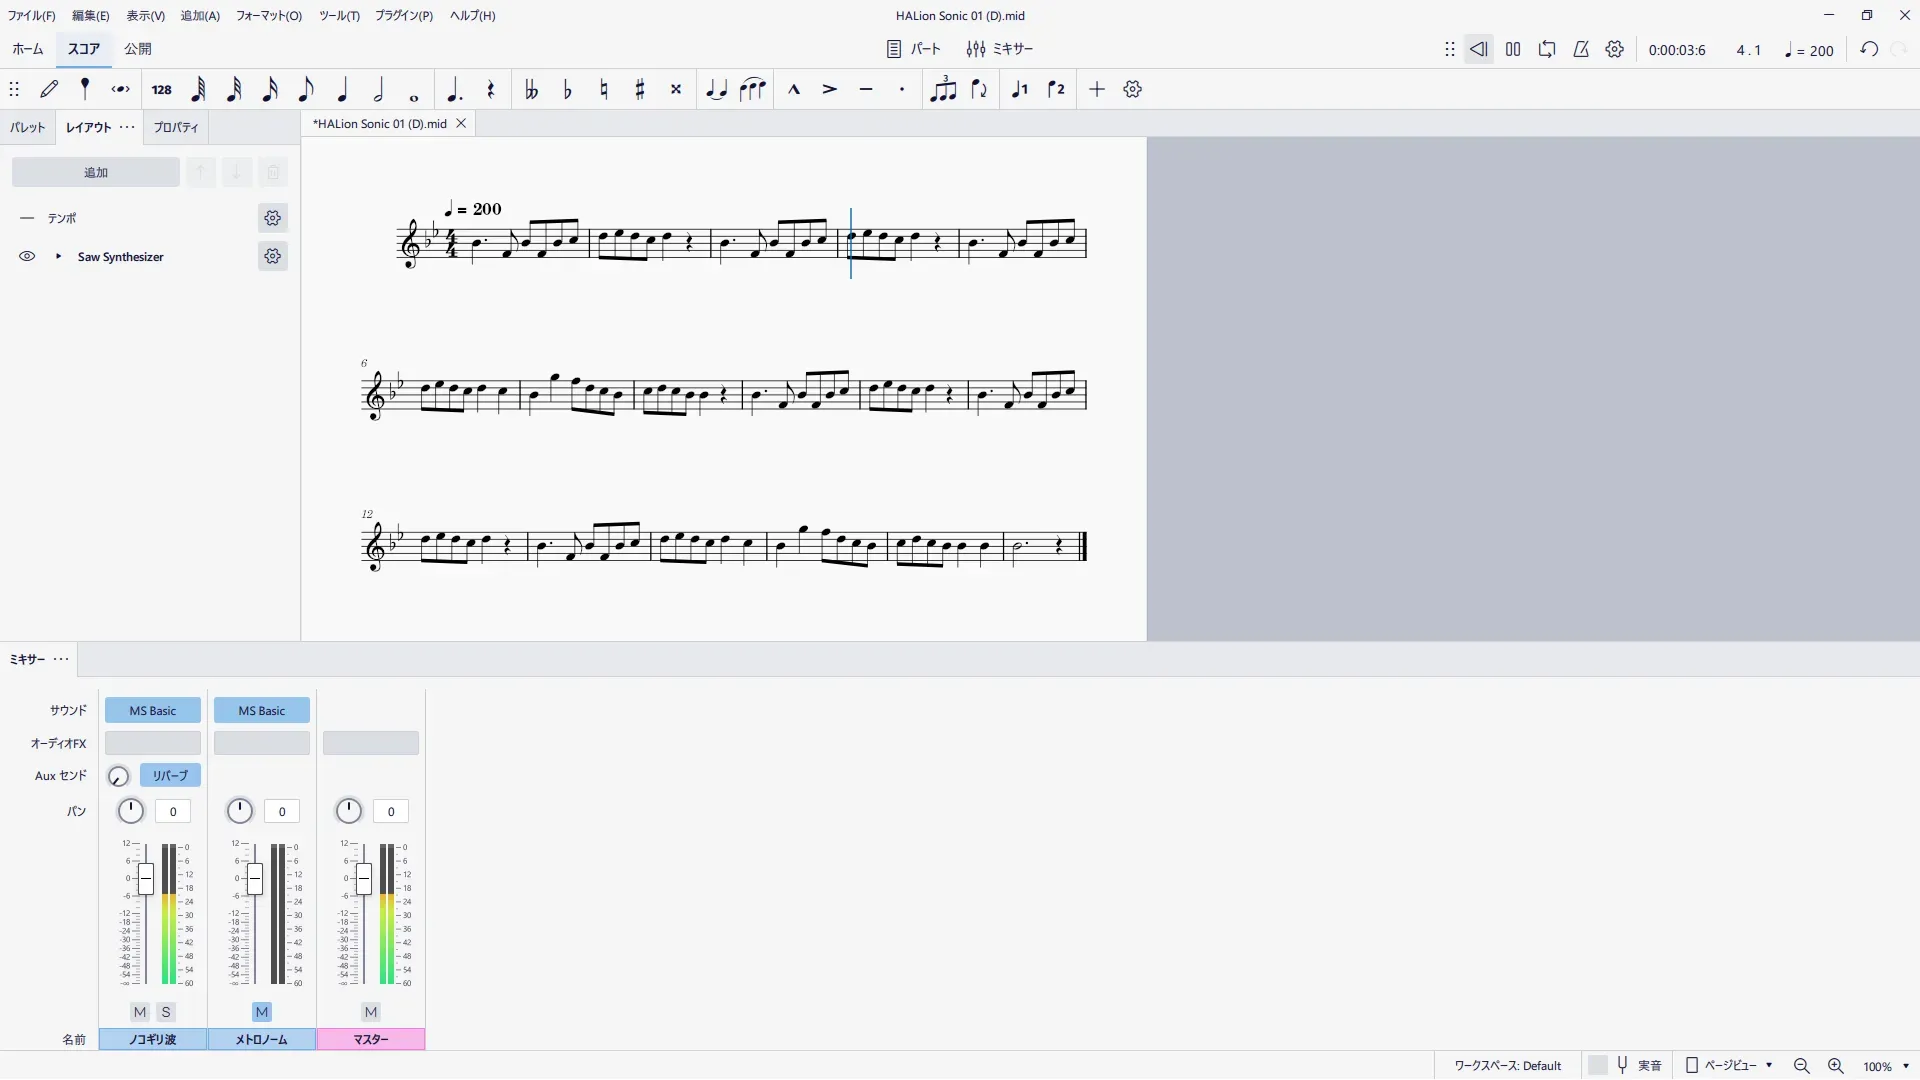Toggle loop playback icon
Viewport: 1920px width, 1080px height.
(1547, 49)
